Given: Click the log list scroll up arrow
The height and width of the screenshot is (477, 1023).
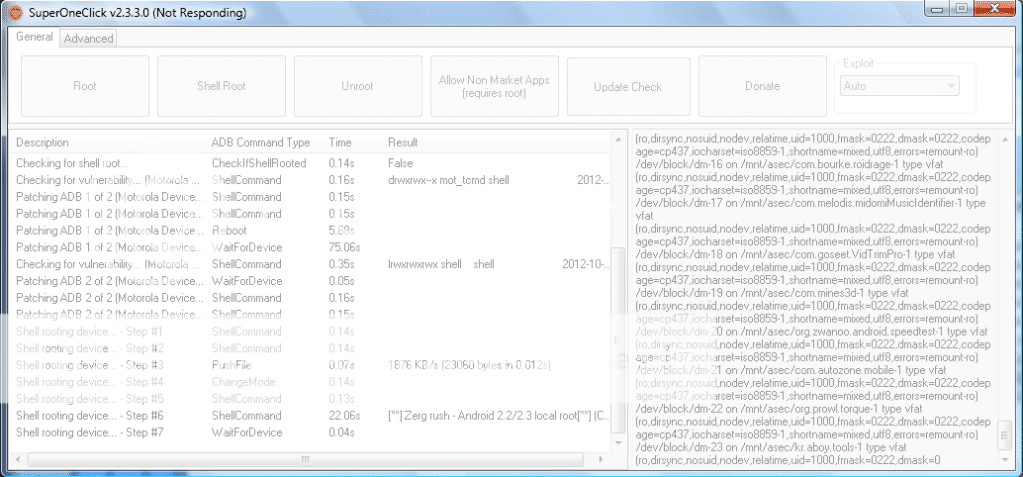Looking at the screenshot, I should [x=618, y=139].
